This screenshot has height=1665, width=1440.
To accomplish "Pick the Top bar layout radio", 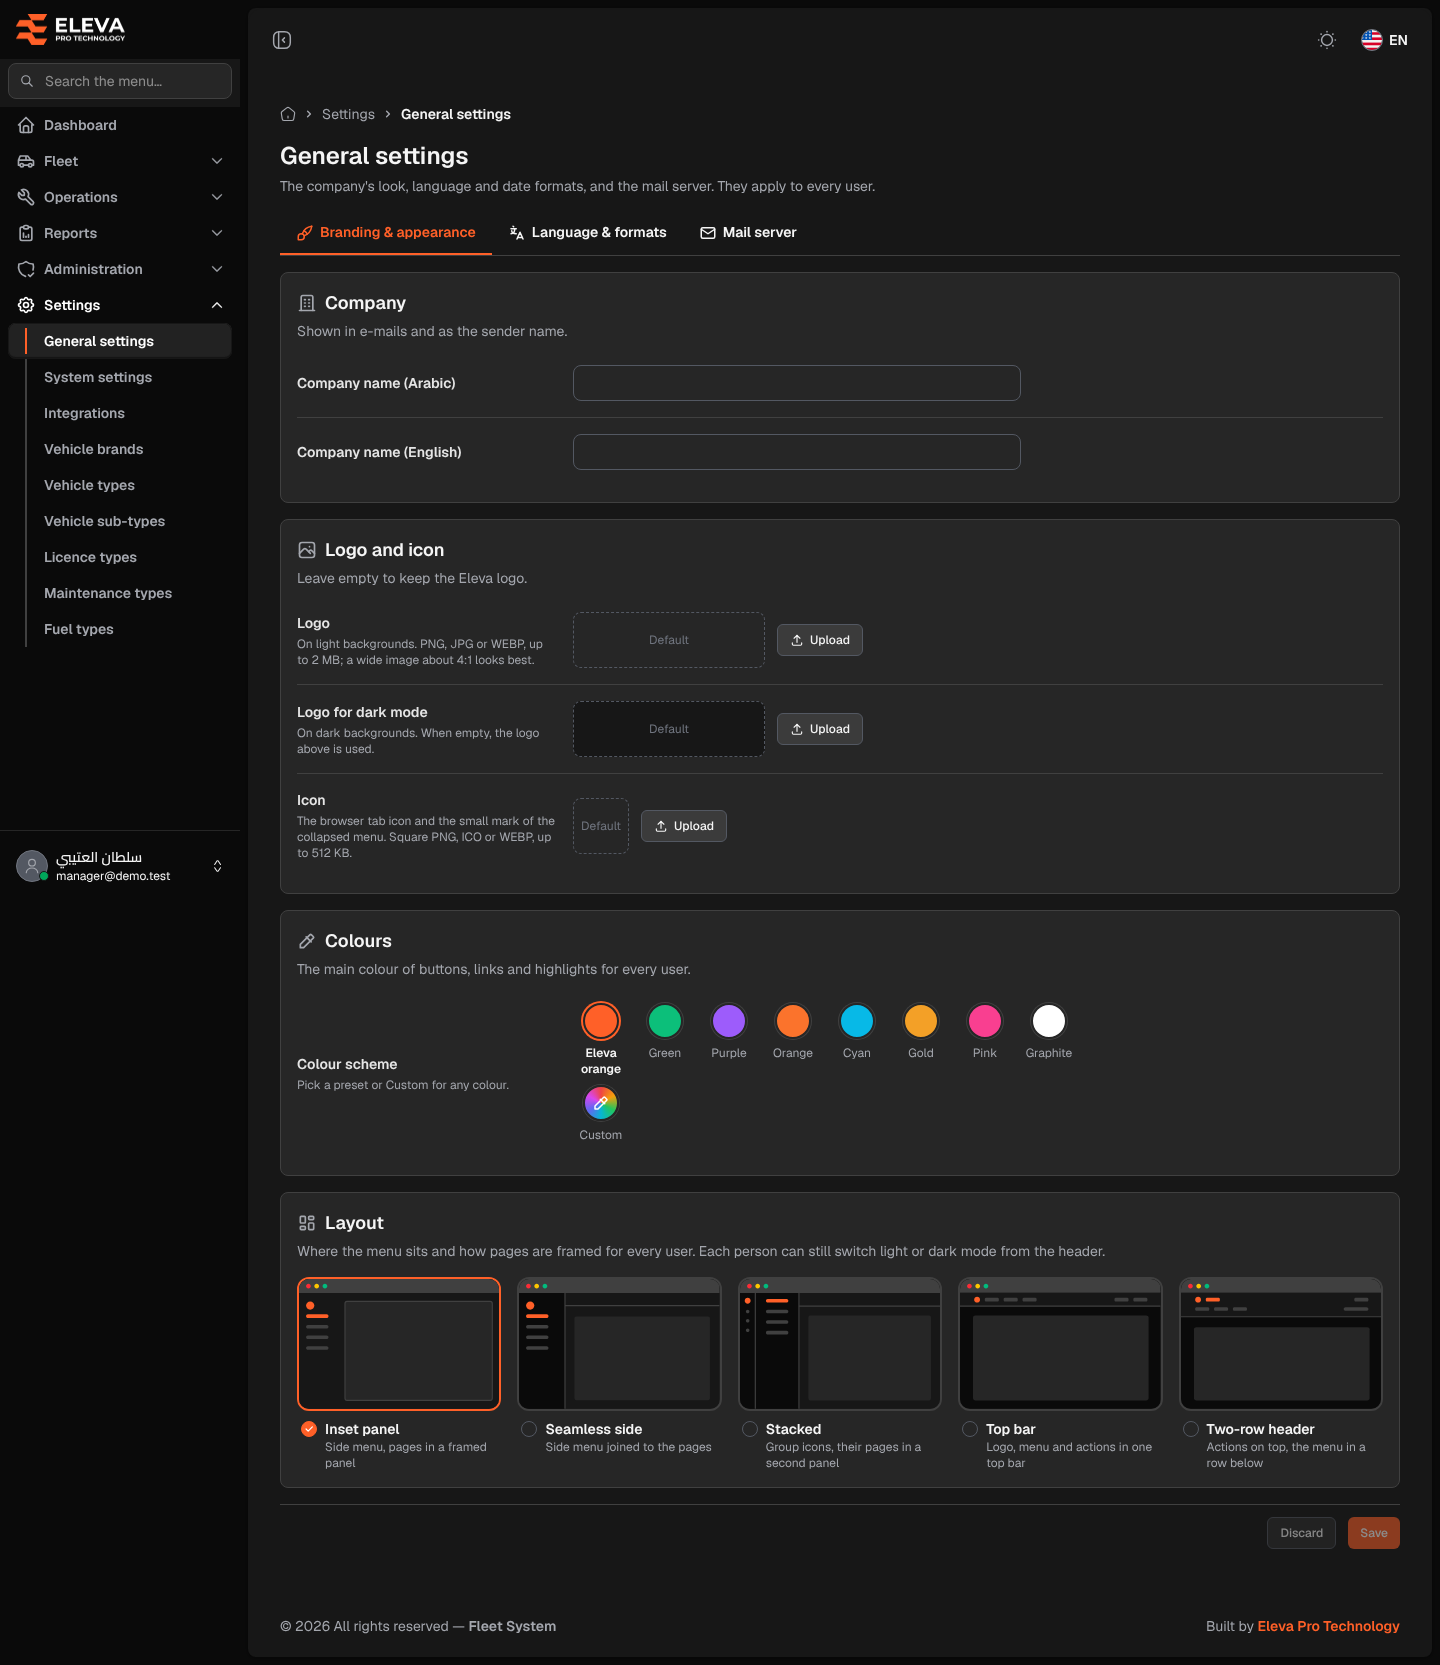I will [x=970, y=1429].
